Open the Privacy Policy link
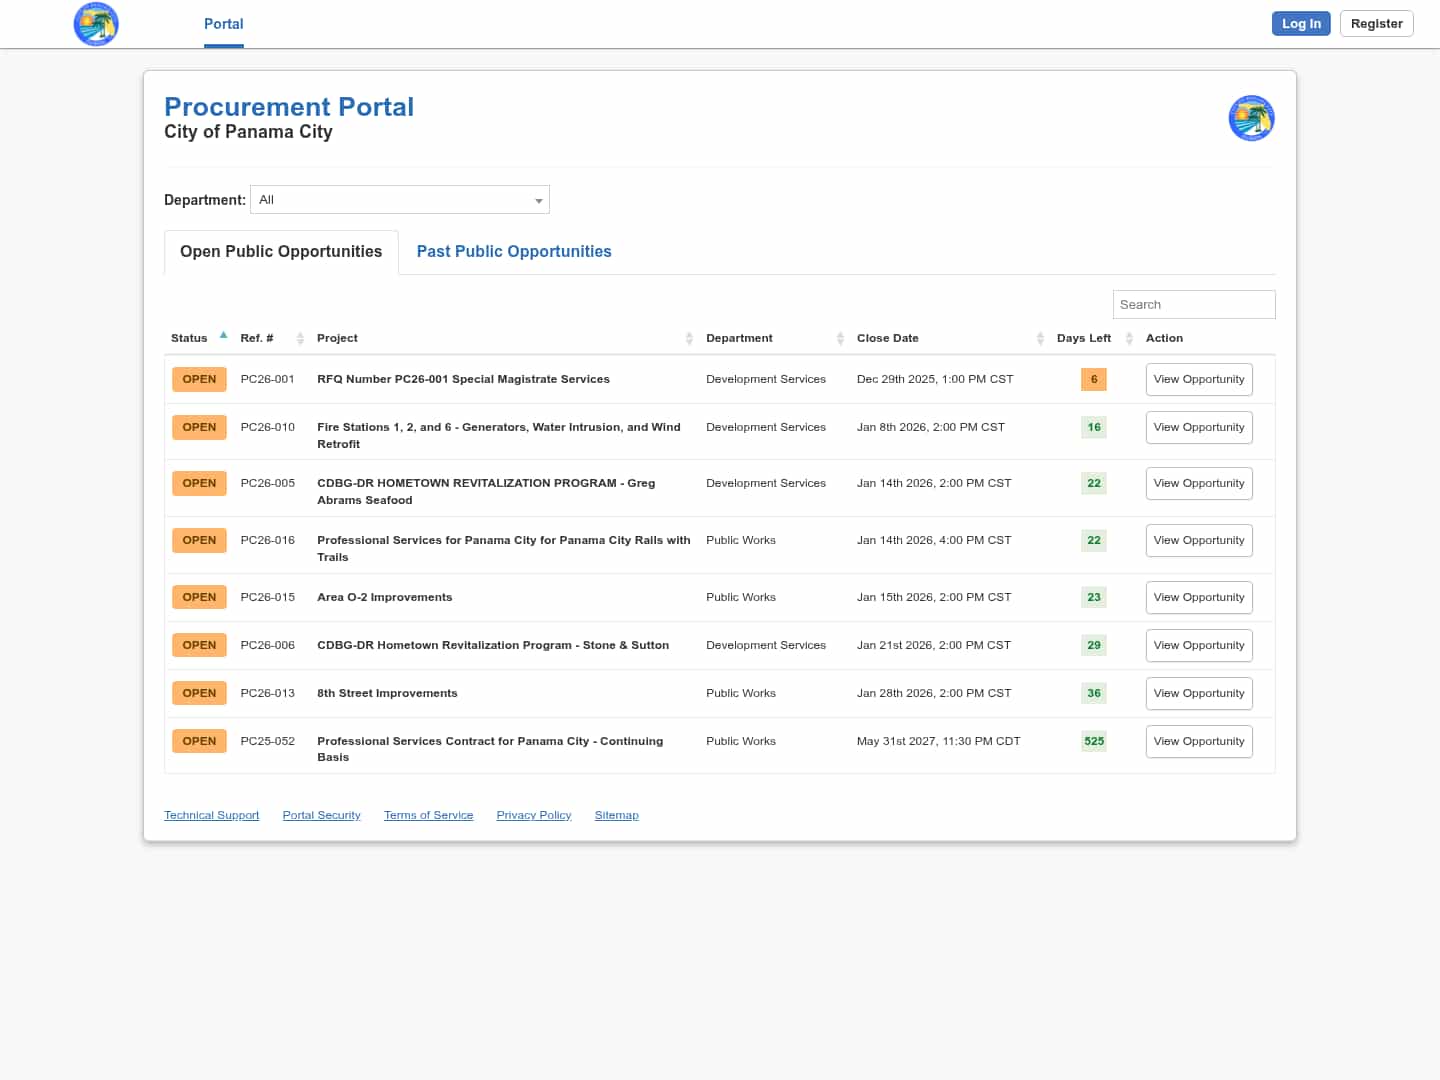This screenshot has width=1440, height=1080. coord(533,816)
